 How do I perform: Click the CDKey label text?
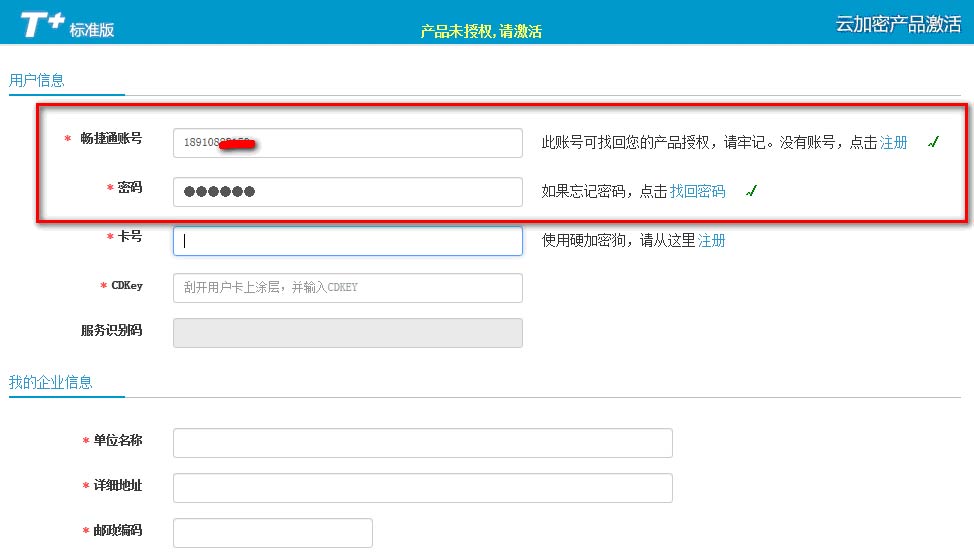click(127, 286)
